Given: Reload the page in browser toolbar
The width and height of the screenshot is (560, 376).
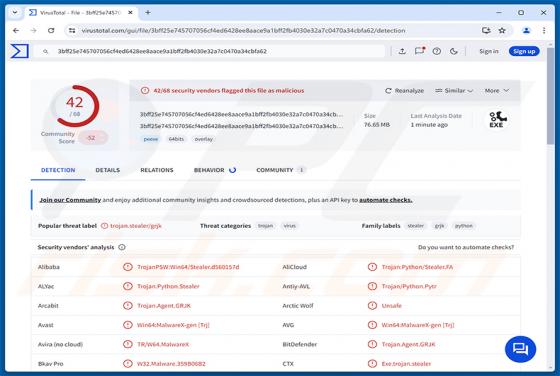Looking at the screenshot, I should [x=51, y=31].
